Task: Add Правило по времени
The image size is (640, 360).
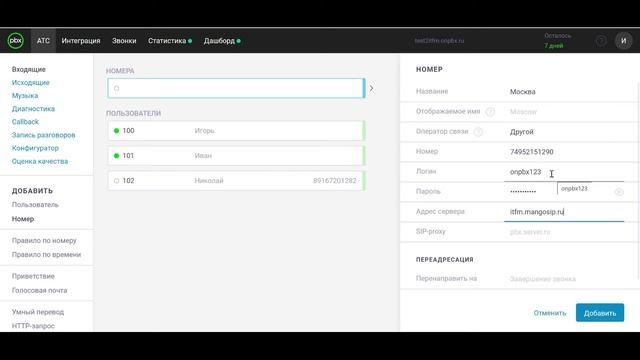Action: click(47, 254)
